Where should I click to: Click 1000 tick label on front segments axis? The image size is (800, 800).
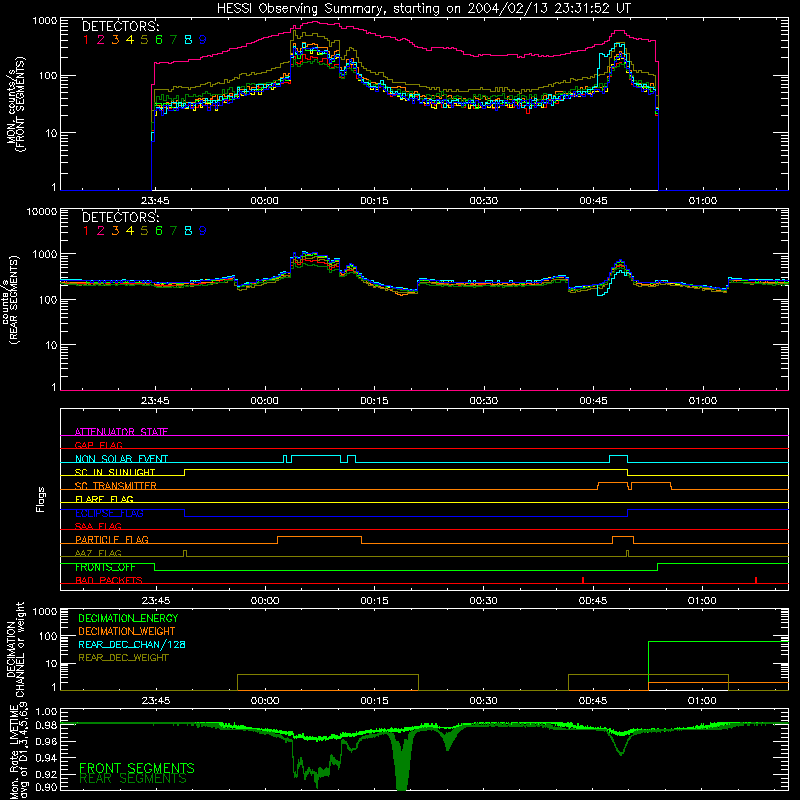tap(45, 21)
